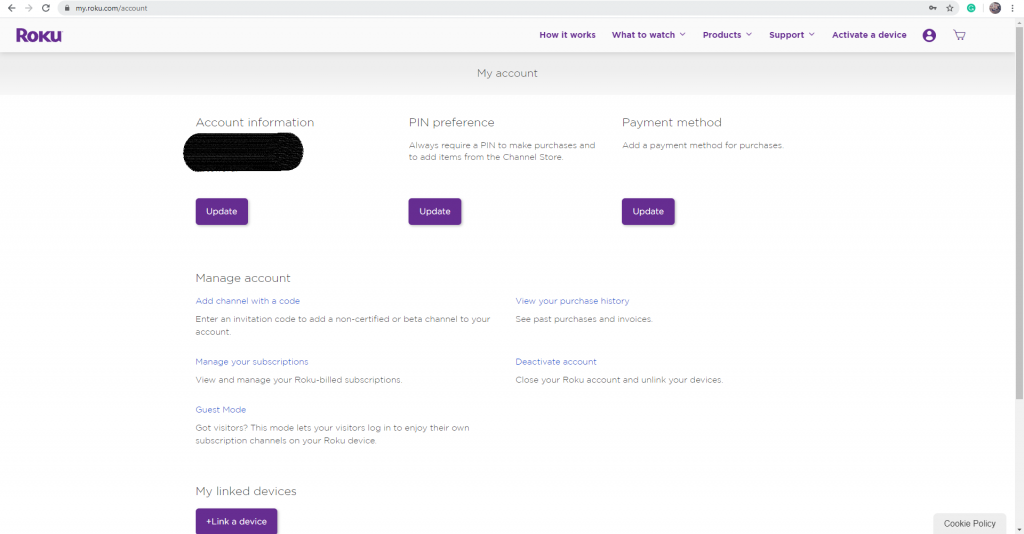This screenshot has height=534, width=1024.
Task: Click 'View and manage your Roku-billed subscriptions.' text
Action: [x=298, y=380]
